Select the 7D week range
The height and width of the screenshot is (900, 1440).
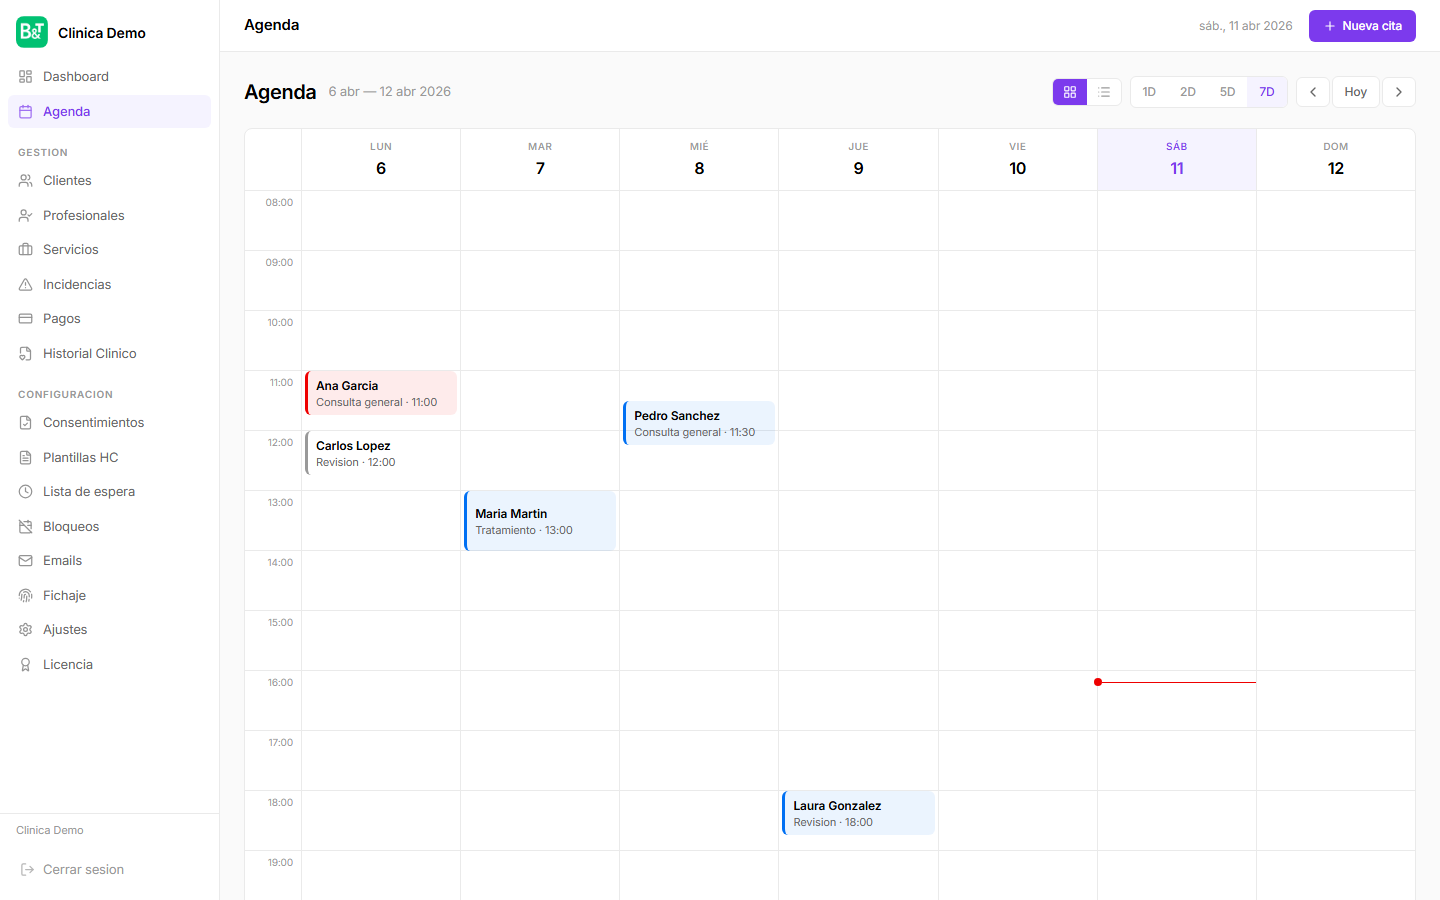(1267, 92)
